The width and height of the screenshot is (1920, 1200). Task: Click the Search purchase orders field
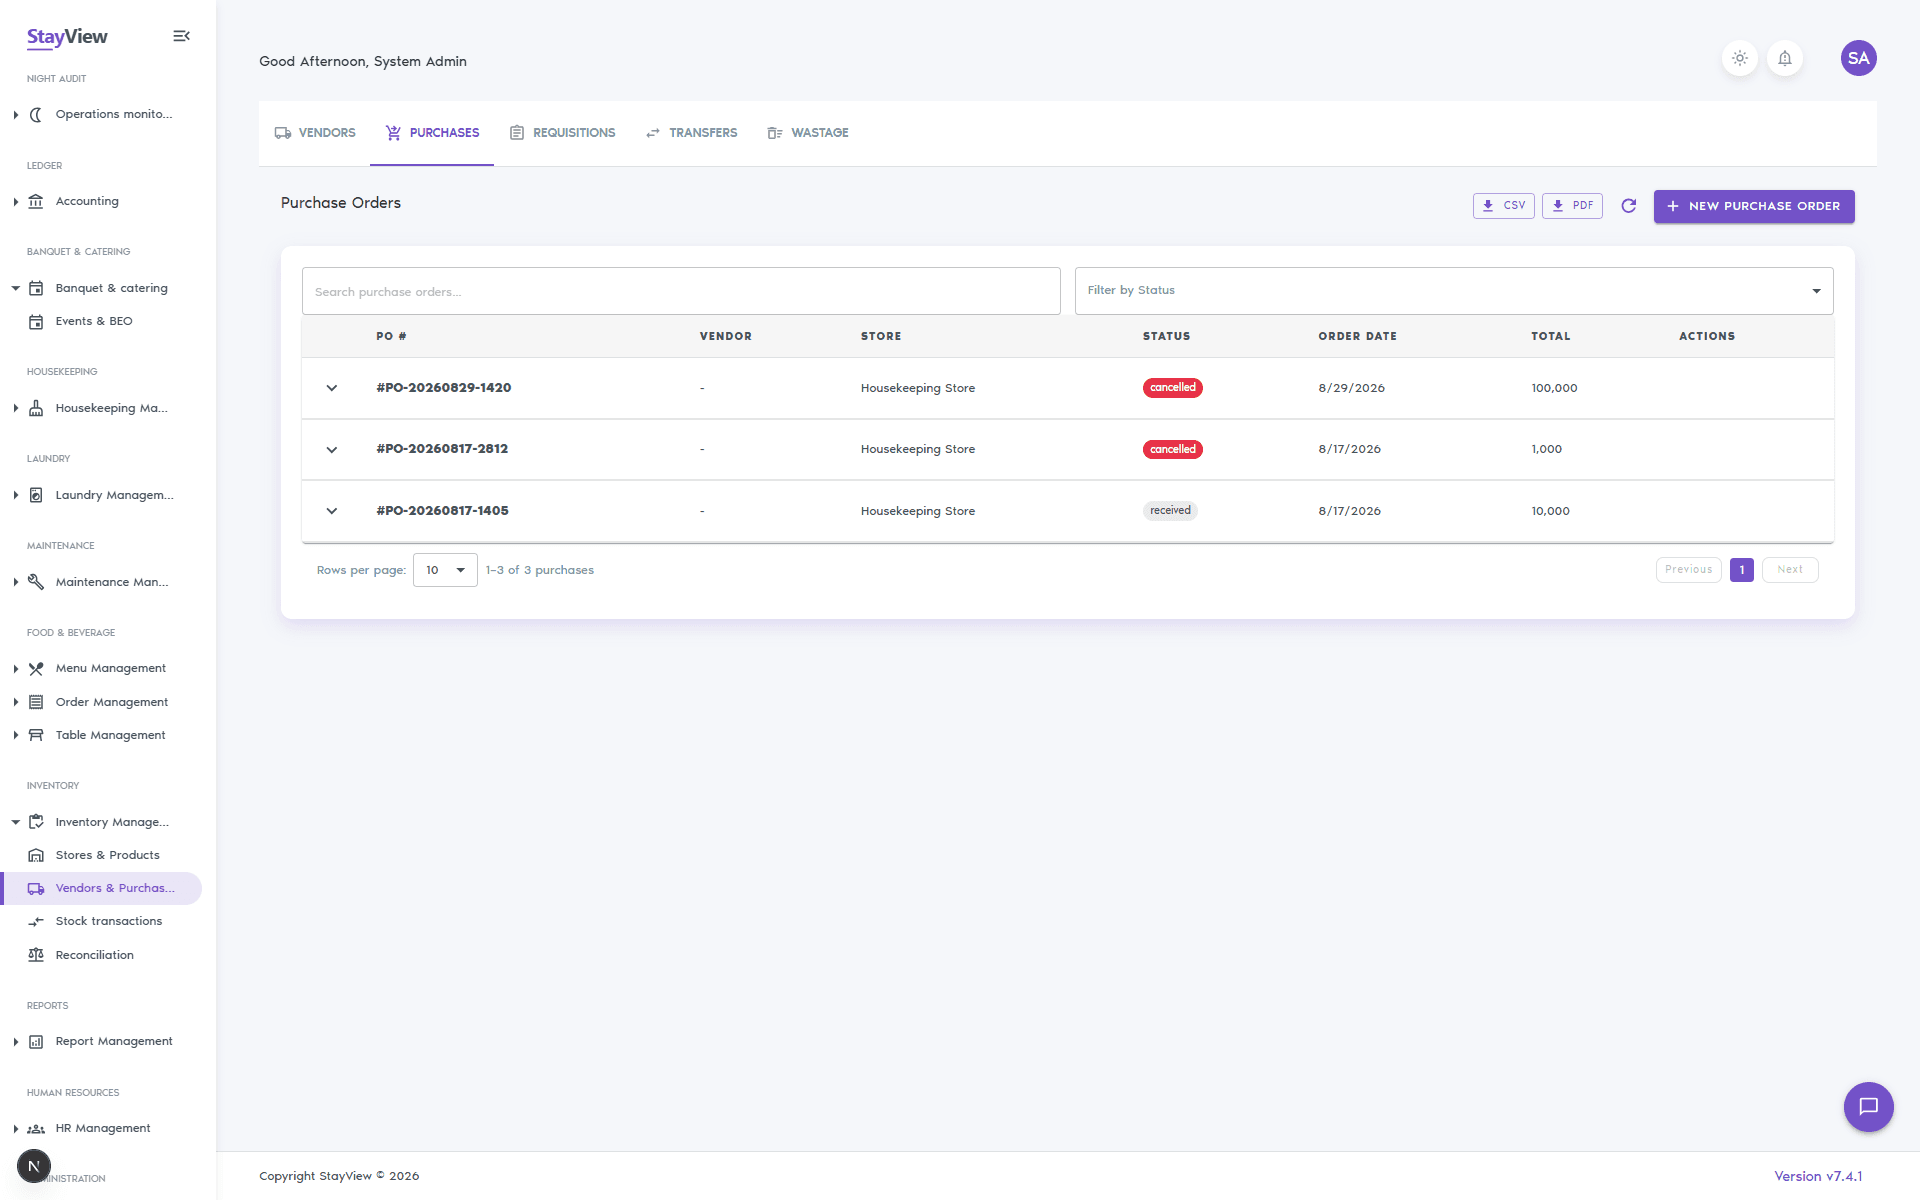(x=681, y=291)
